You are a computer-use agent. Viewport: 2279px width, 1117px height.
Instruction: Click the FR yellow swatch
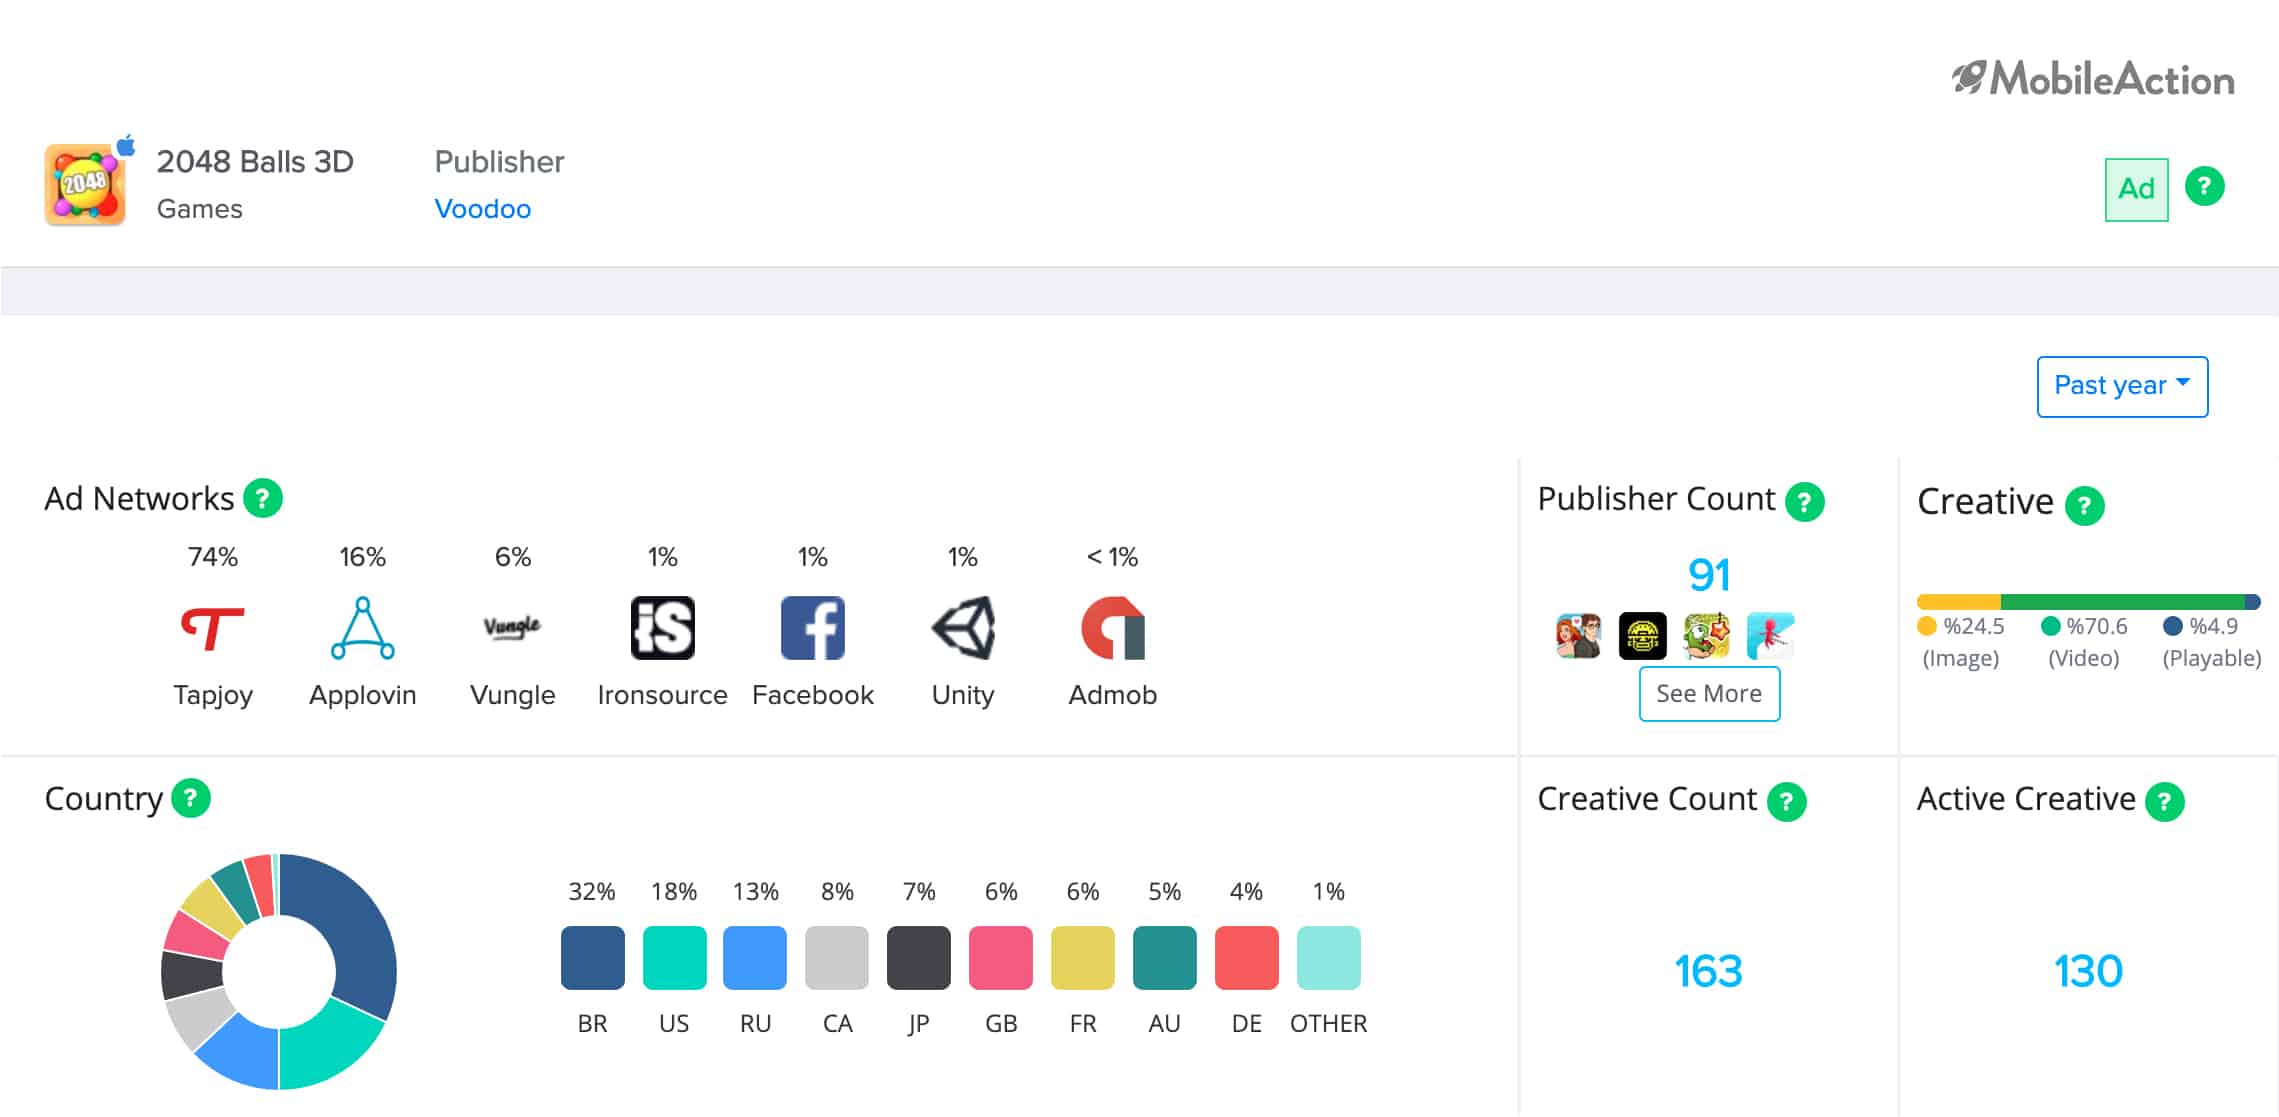(x=1083, y=958)
